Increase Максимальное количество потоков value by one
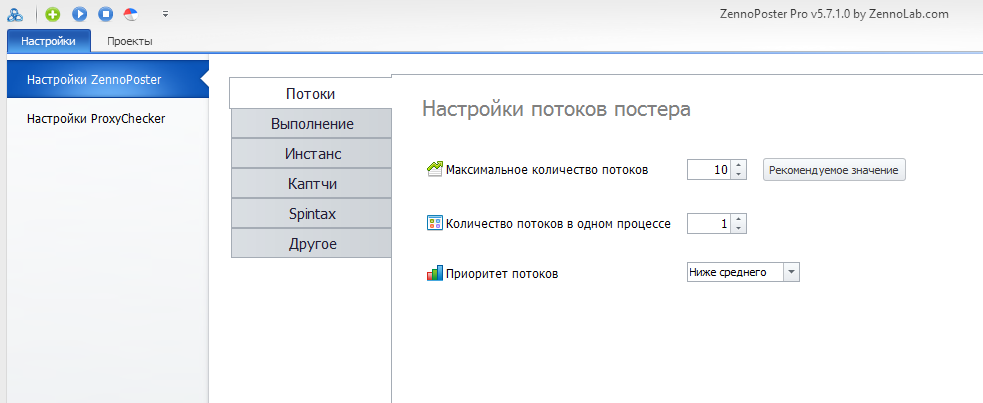The width and height of the screenshot is (983, 403). tap(739, 165)
